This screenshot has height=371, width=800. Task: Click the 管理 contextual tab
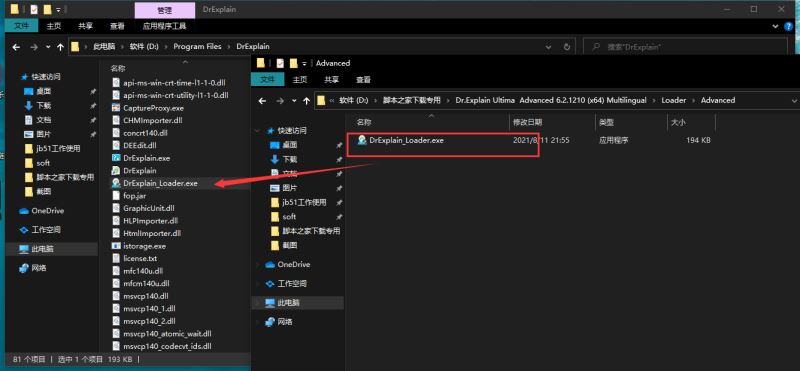[165, 10]
